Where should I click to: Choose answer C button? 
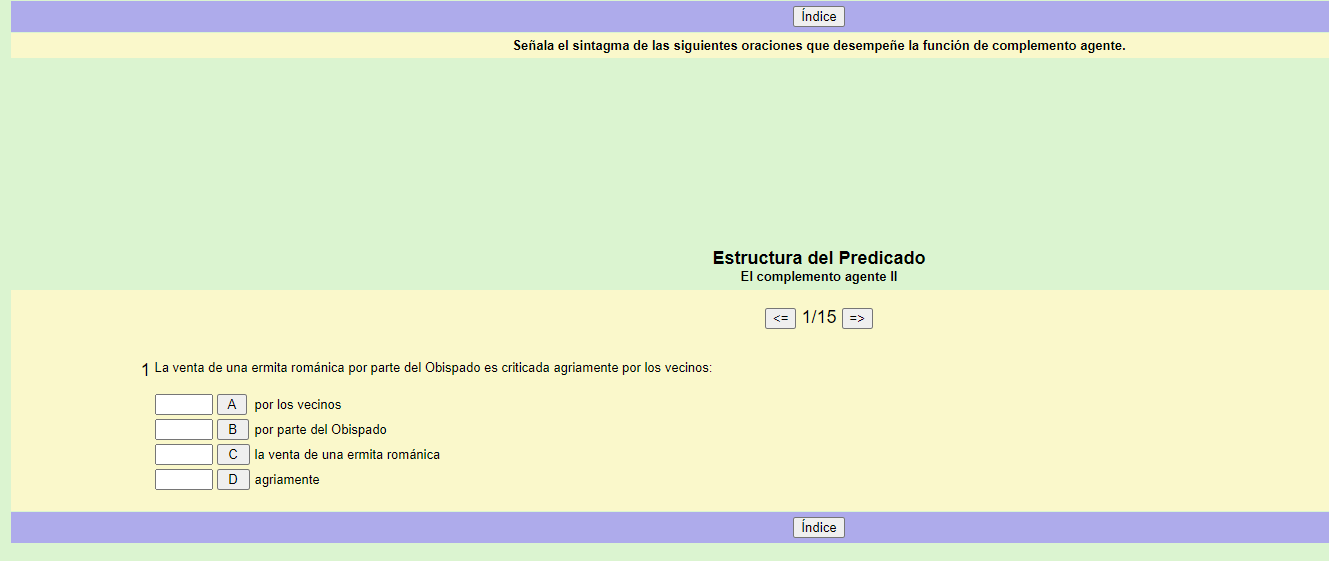(x=233, y=454)
